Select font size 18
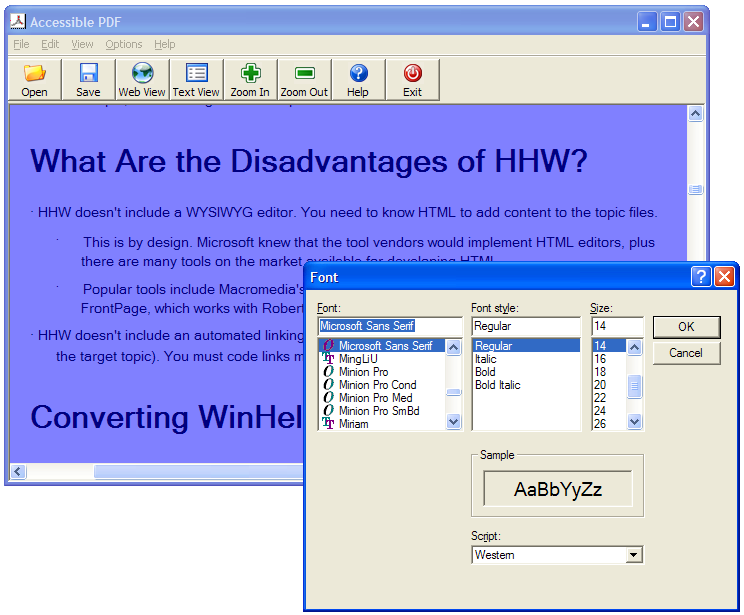The image size is (744, 615). (600, 372)
